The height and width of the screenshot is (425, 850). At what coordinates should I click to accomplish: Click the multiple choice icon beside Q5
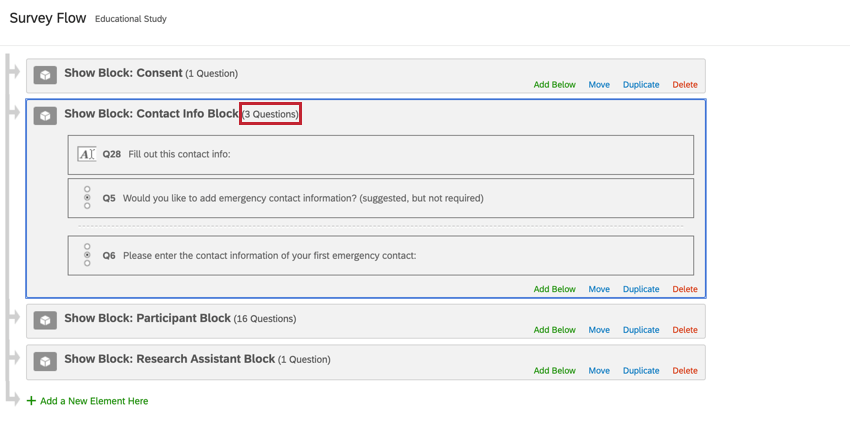pyautogui.click(x=87, y=198)
